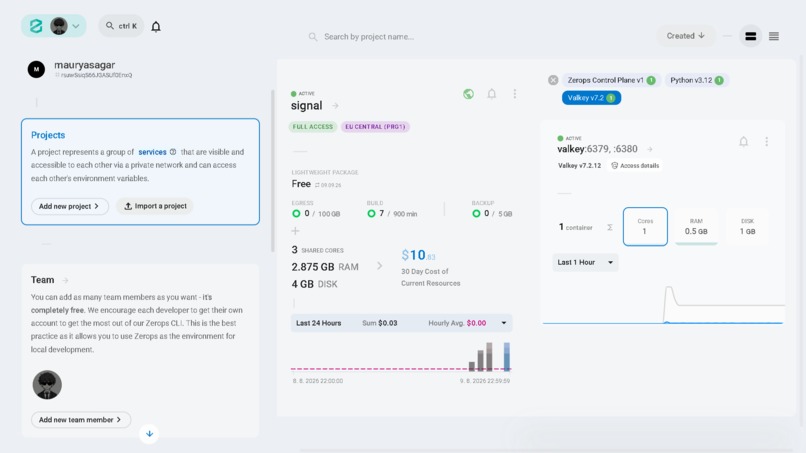Select the Cores resource box

pyautogui.click(x=645, y=226)
